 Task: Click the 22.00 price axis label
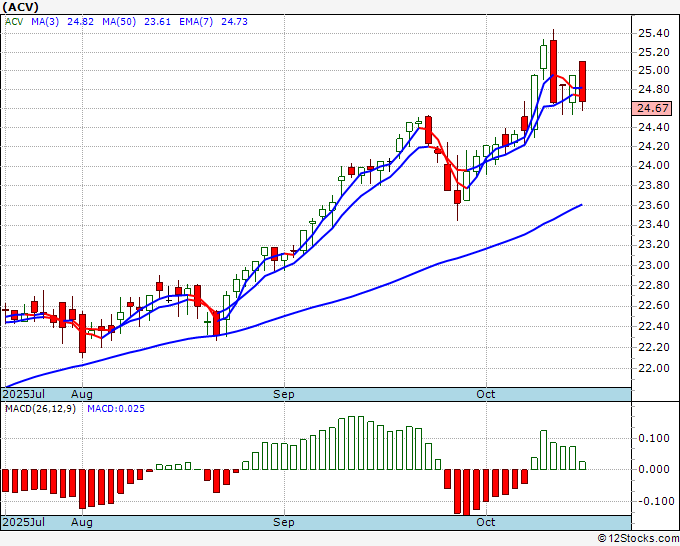[654, 368]
